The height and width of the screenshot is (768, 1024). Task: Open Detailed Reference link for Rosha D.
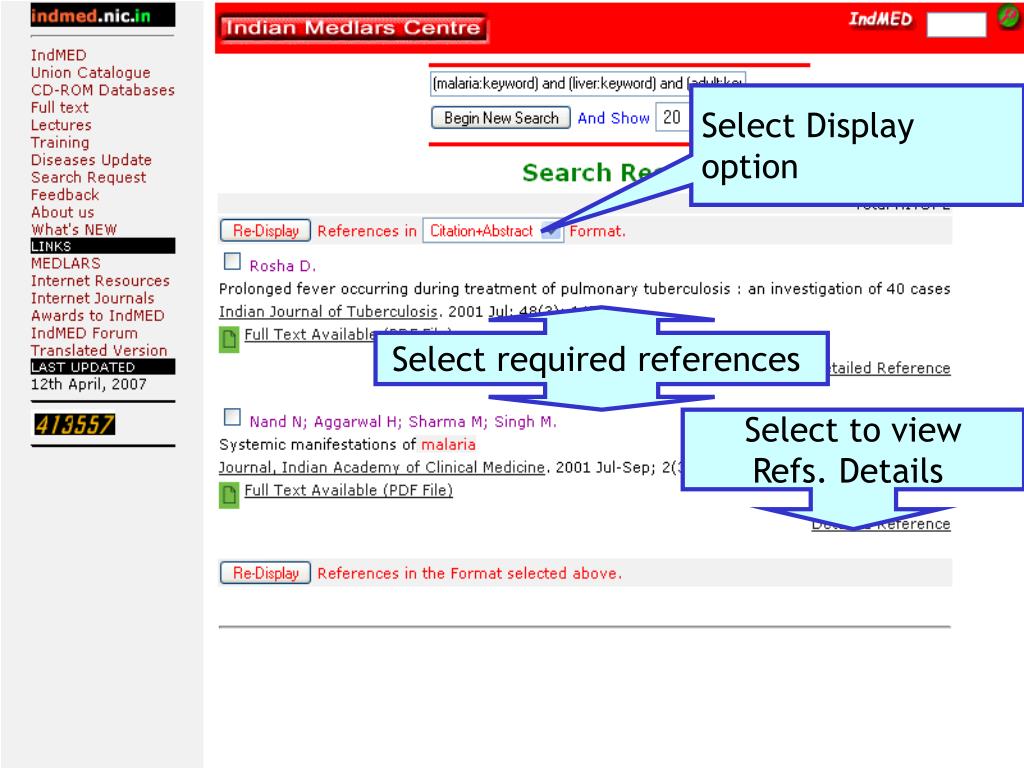tap(889, 368)
